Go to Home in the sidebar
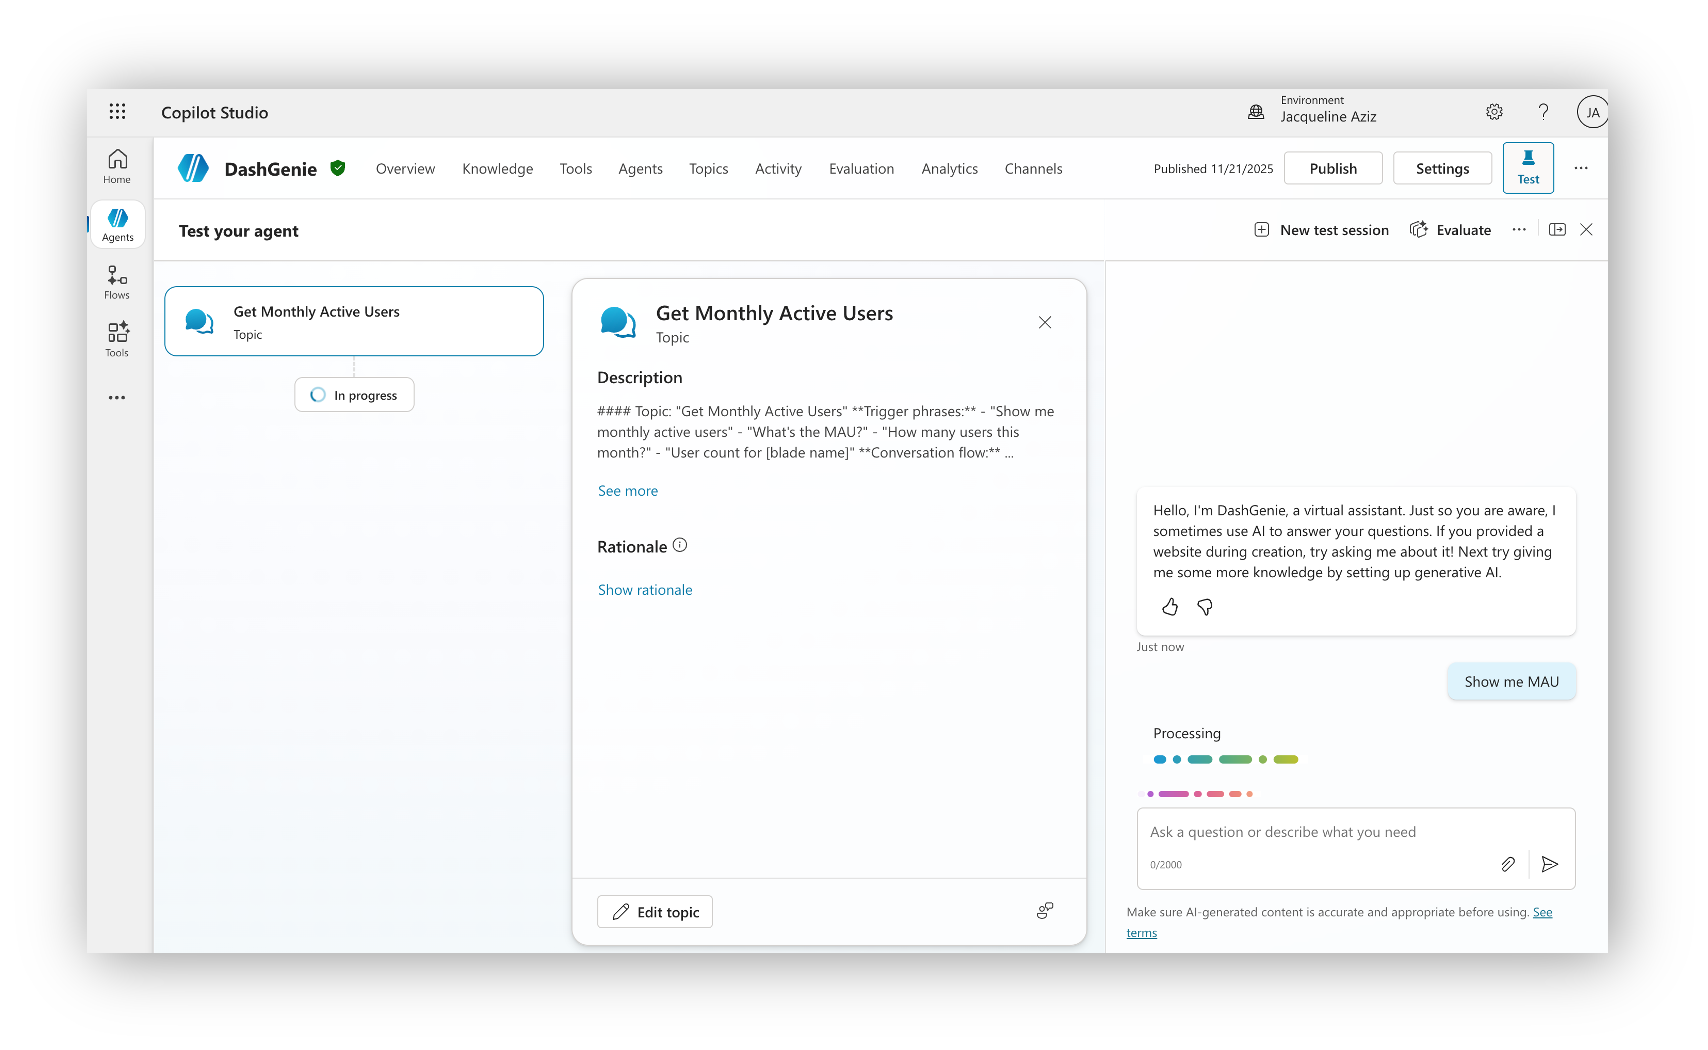The image size is (1708, 1050). 117,167
